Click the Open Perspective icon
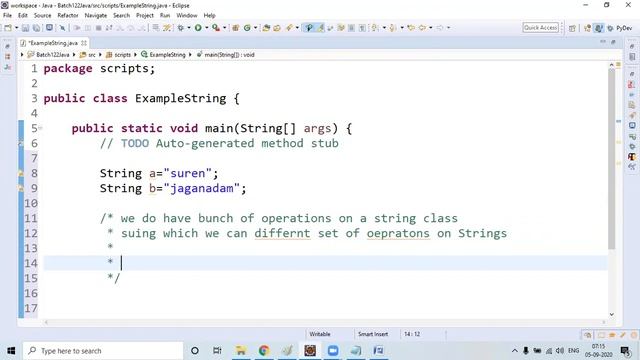The height and width of the screenshot is (360, 640). (x=572, y=28)
